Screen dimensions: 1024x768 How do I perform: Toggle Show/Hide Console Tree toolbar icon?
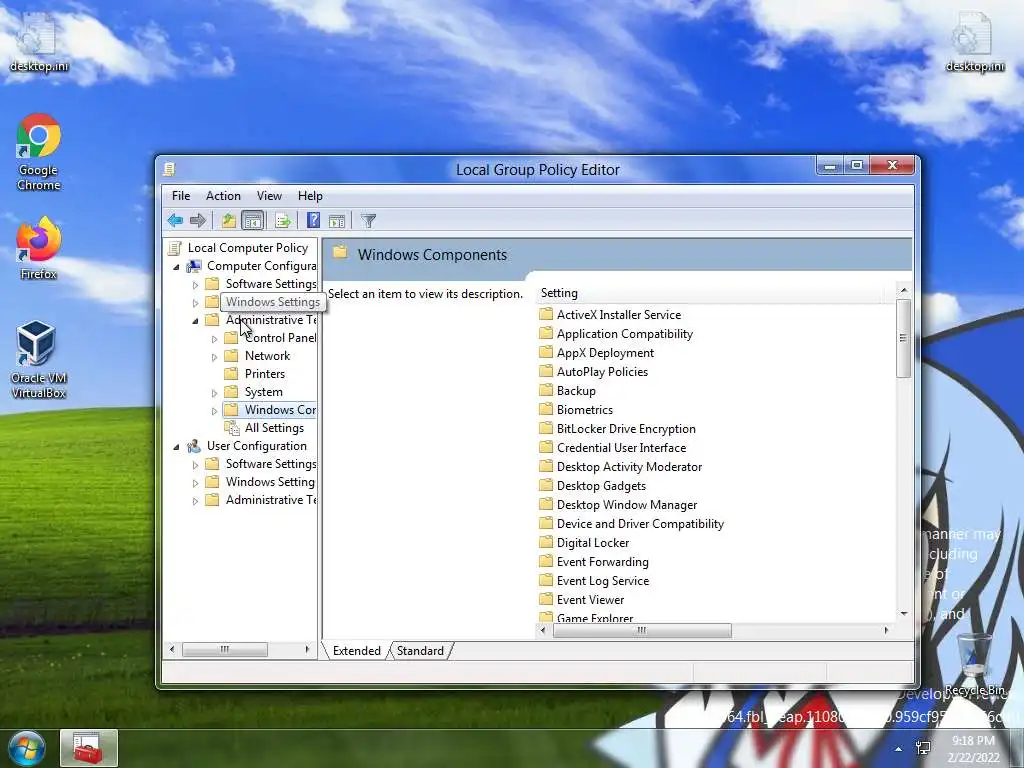(252, 221)
